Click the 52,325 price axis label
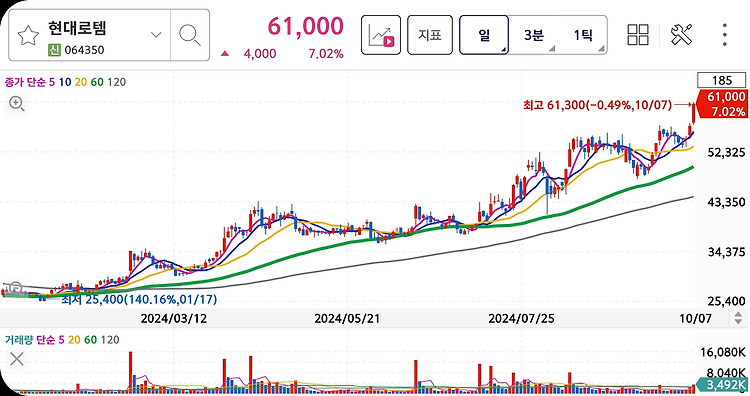 726,153
